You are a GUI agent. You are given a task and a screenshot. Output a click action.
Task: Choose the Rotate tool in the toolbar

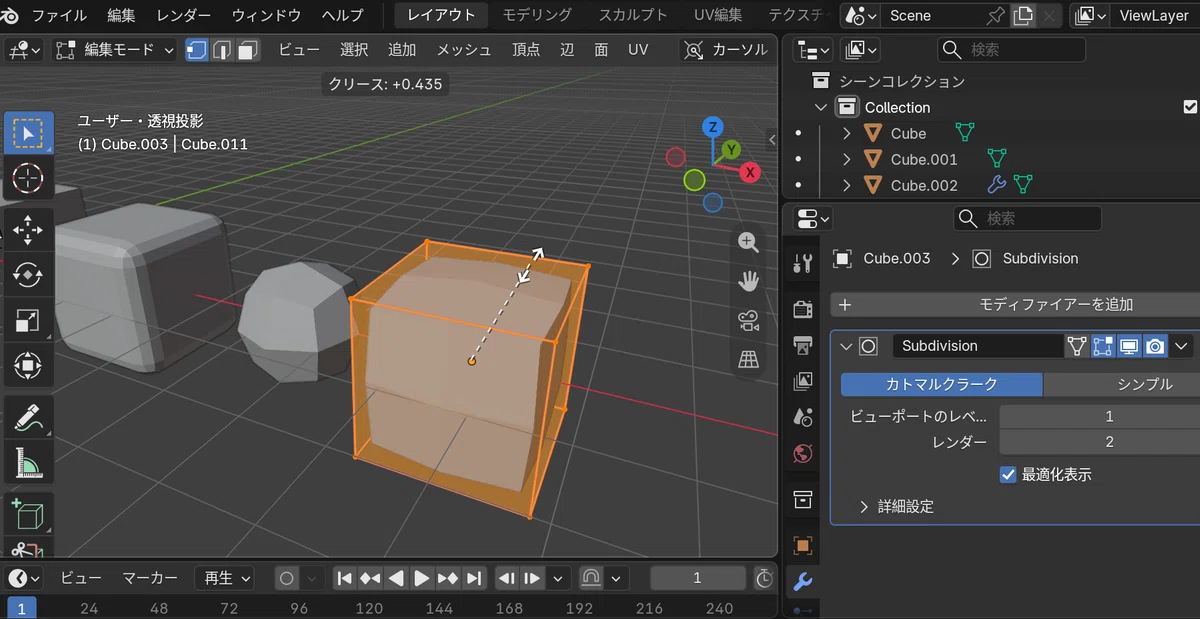(28, 275)
